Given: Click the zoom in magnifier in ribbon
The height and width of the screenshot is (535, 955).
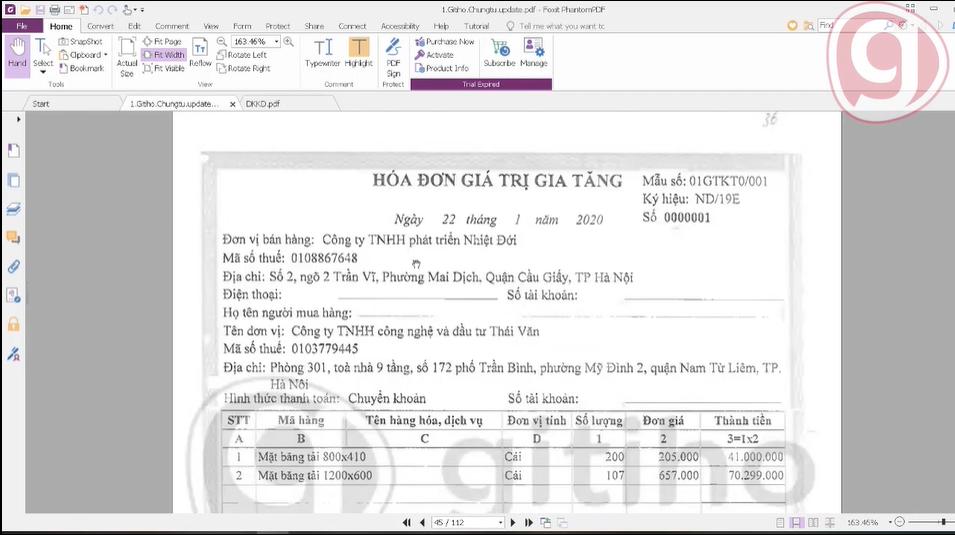Looking at the screenshot, I should click(x=288, y=41).
